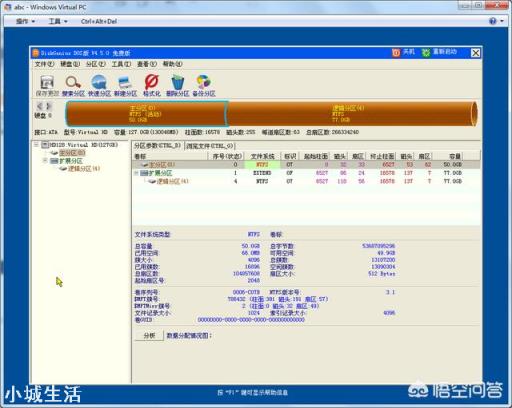This screenshot has height=408, width=512.
Task: Select 主分区(0) row in partition table
Action: click(306, 165)
